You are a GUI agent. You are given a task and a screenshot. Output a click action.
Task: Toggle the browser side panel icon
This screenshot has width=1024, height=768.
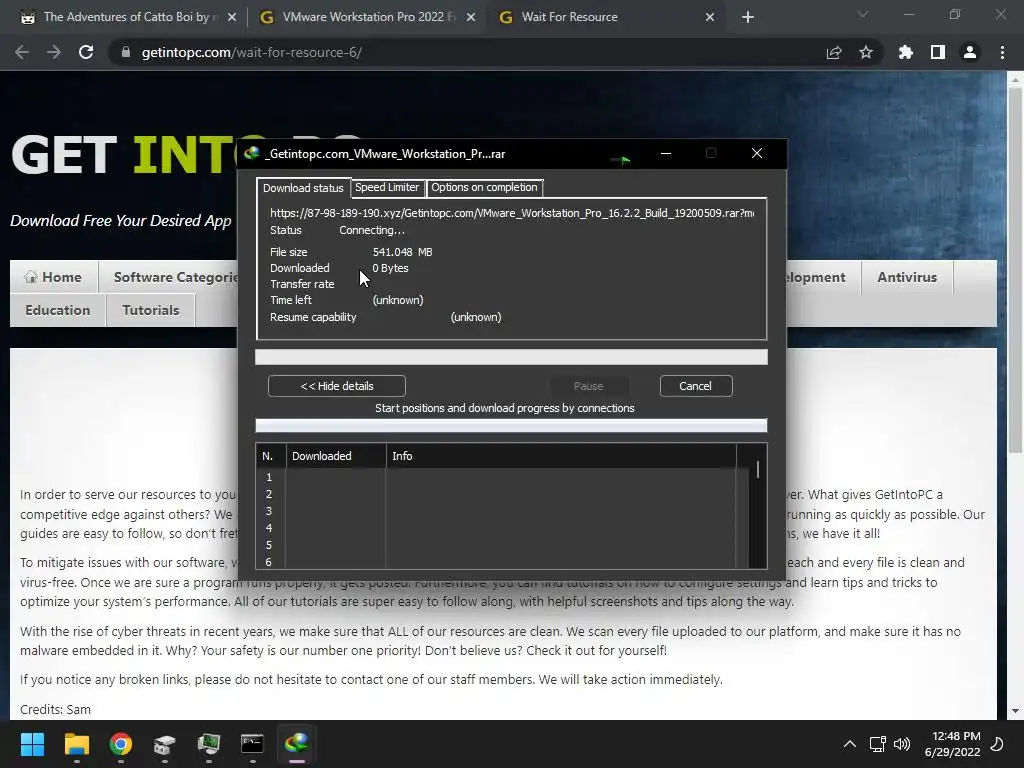[938, 52]
